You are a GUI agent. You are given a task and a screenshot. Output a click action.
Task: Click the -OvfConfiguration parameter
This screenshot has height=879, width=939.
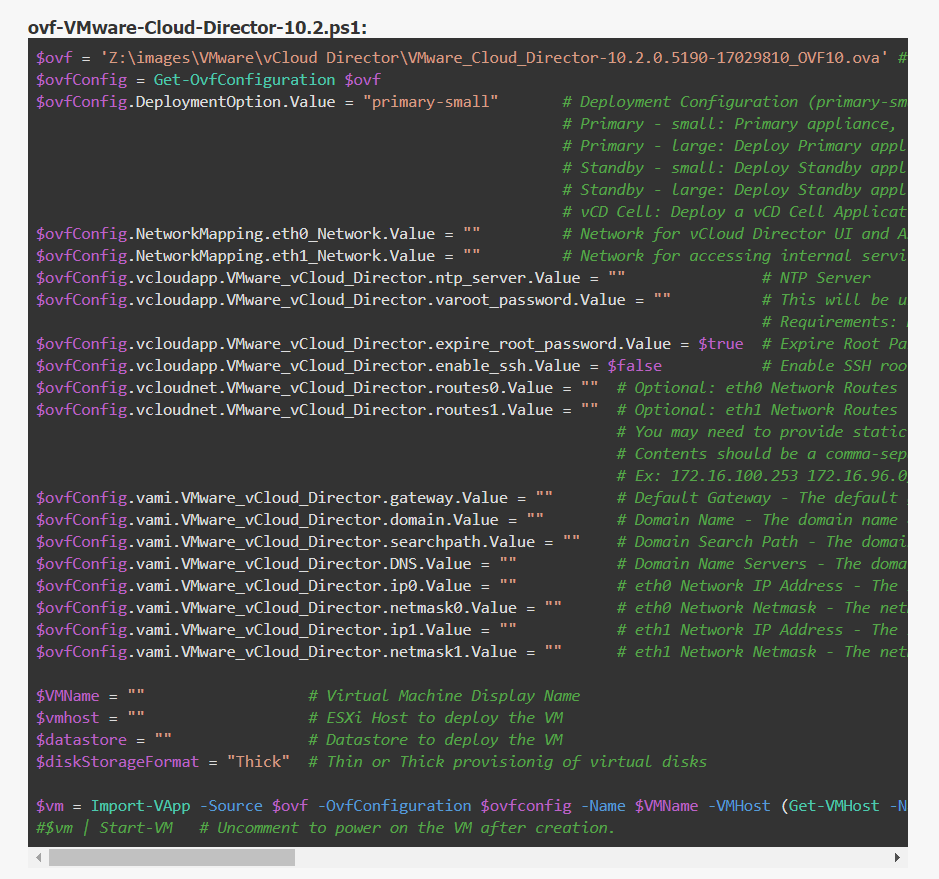395,806
